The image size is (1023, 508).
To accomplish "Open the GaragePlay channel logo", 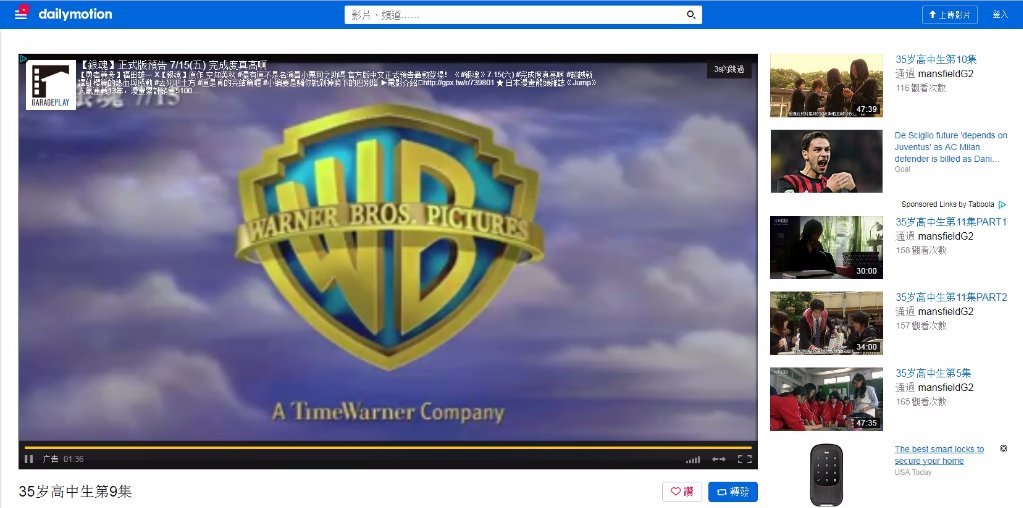I will click(51, 85).
